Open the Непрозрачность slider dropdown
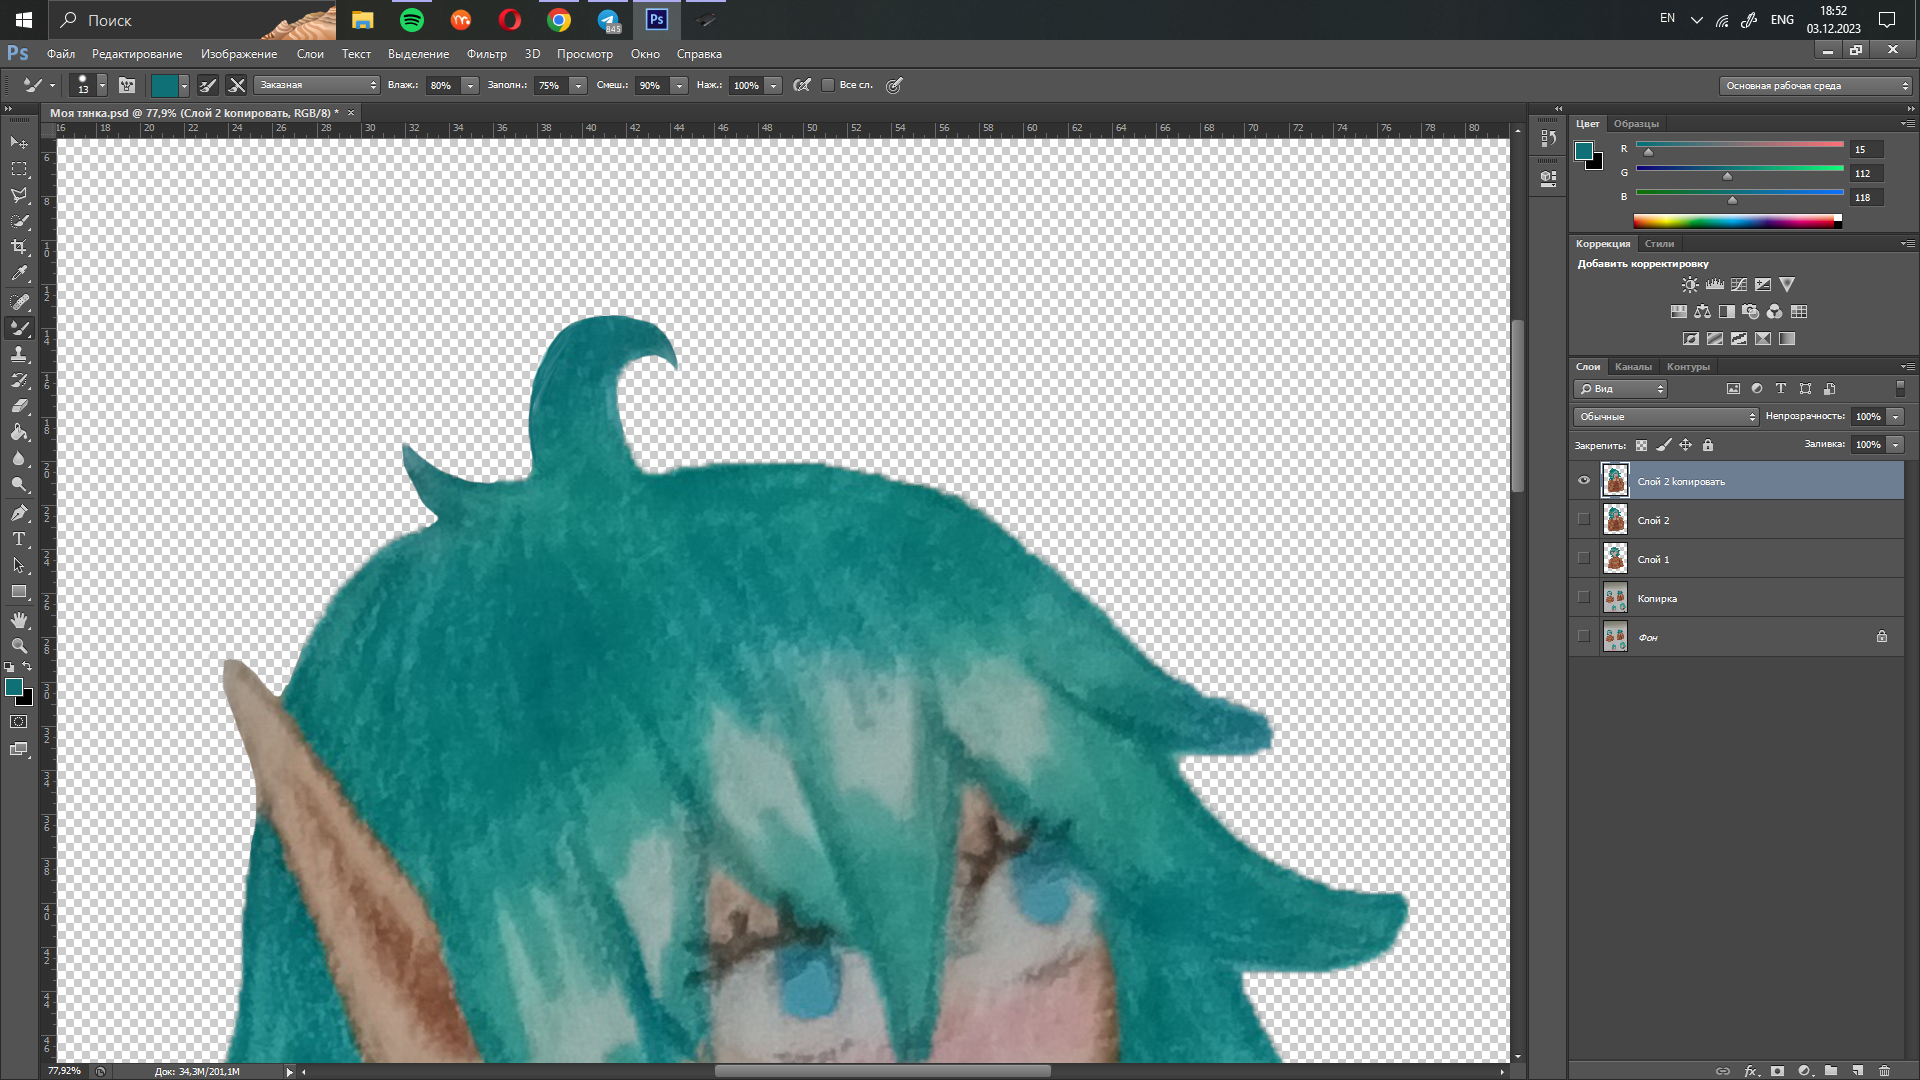The width and height of the screenshot is (1920, 1080). (x=1895, y=417)
